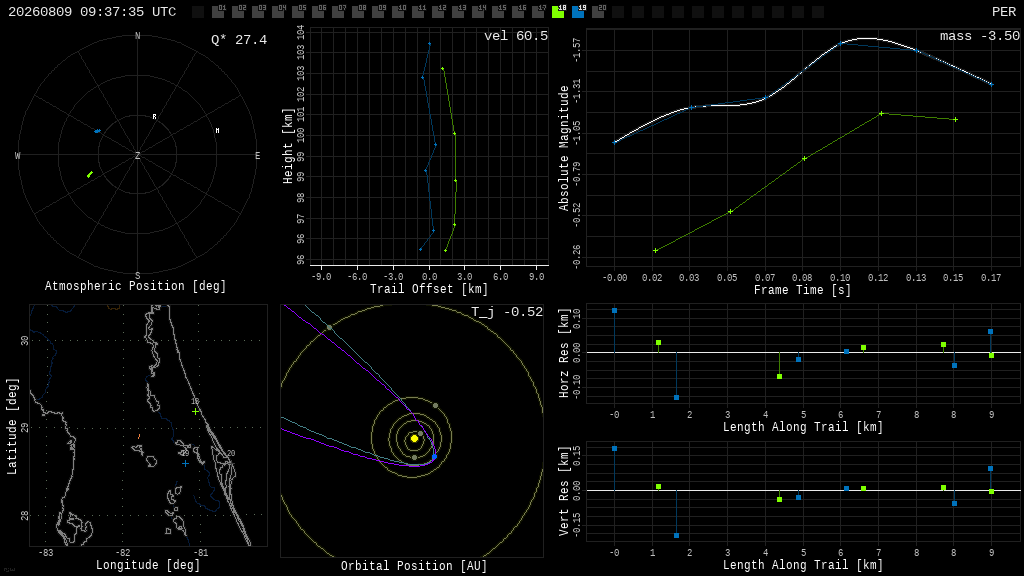
Task: Click the green meteor track on polar plot
Action: pos(90,174)
